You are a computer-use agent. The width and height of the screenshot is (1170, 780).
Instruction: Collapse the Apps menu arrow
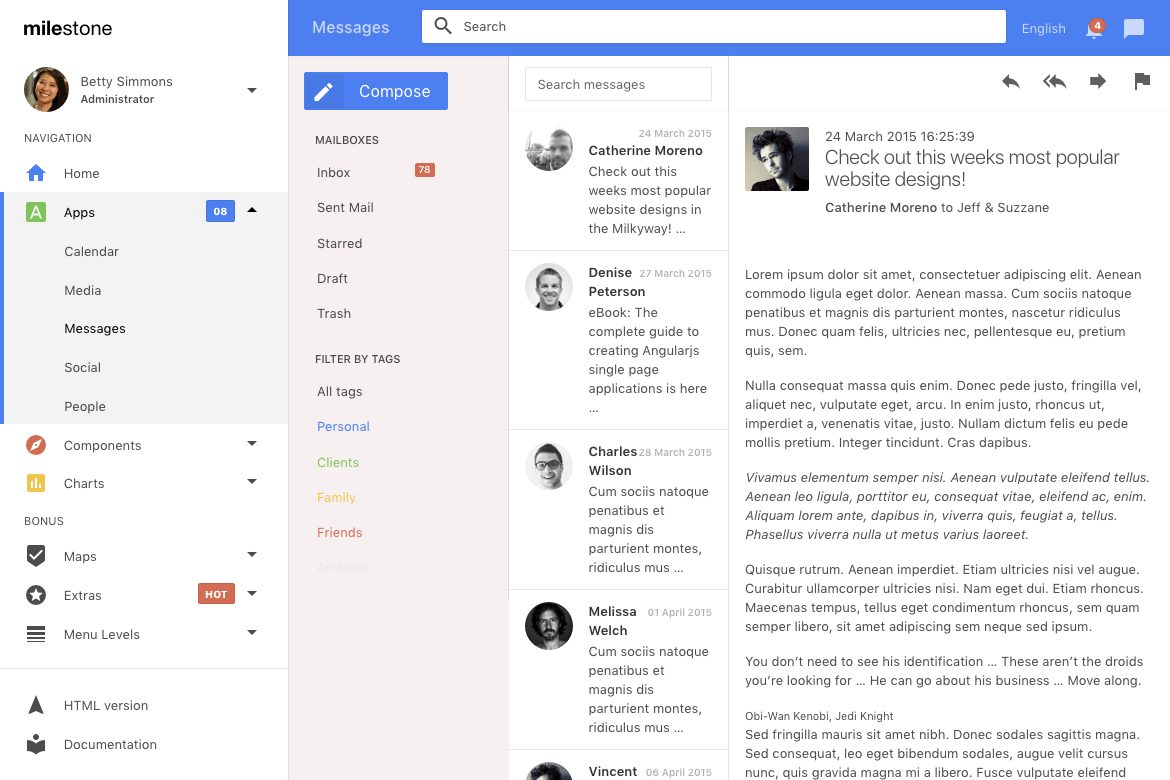coord(252,210)
